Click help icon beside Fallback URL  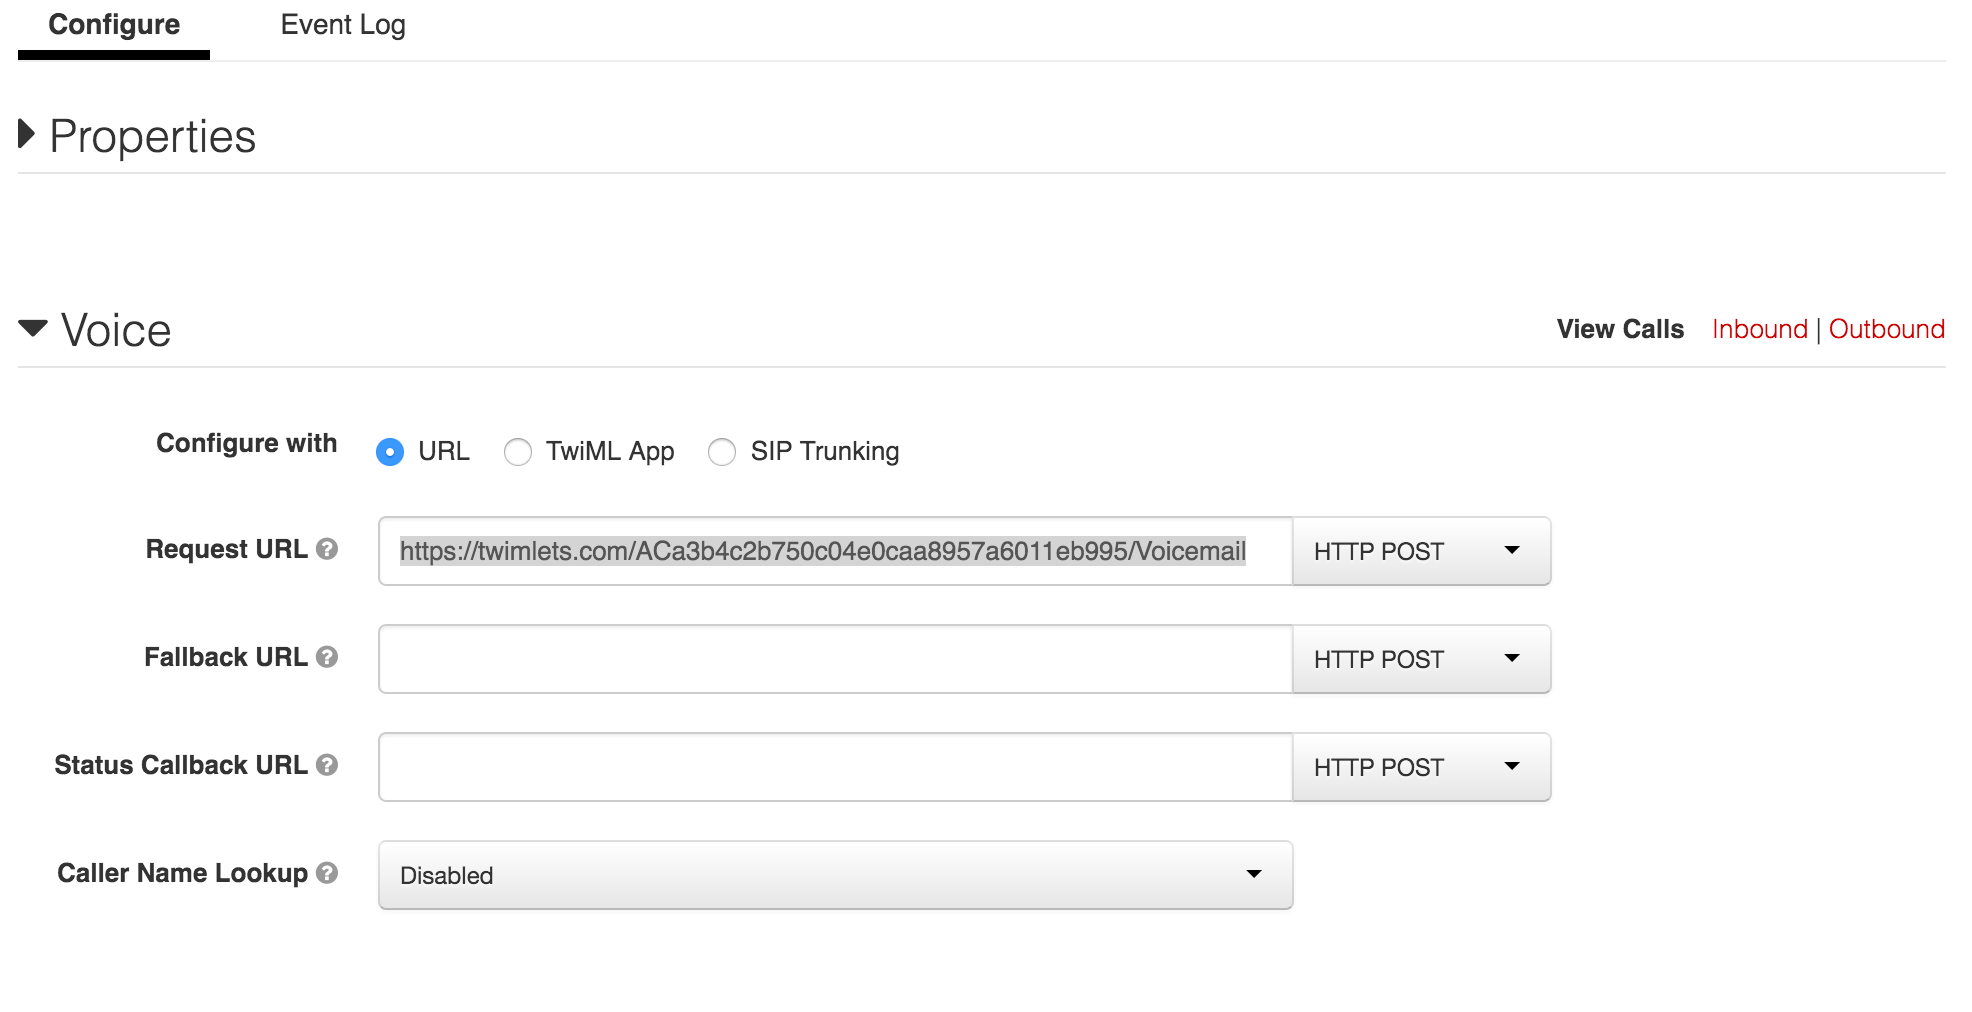pos(327,657)
